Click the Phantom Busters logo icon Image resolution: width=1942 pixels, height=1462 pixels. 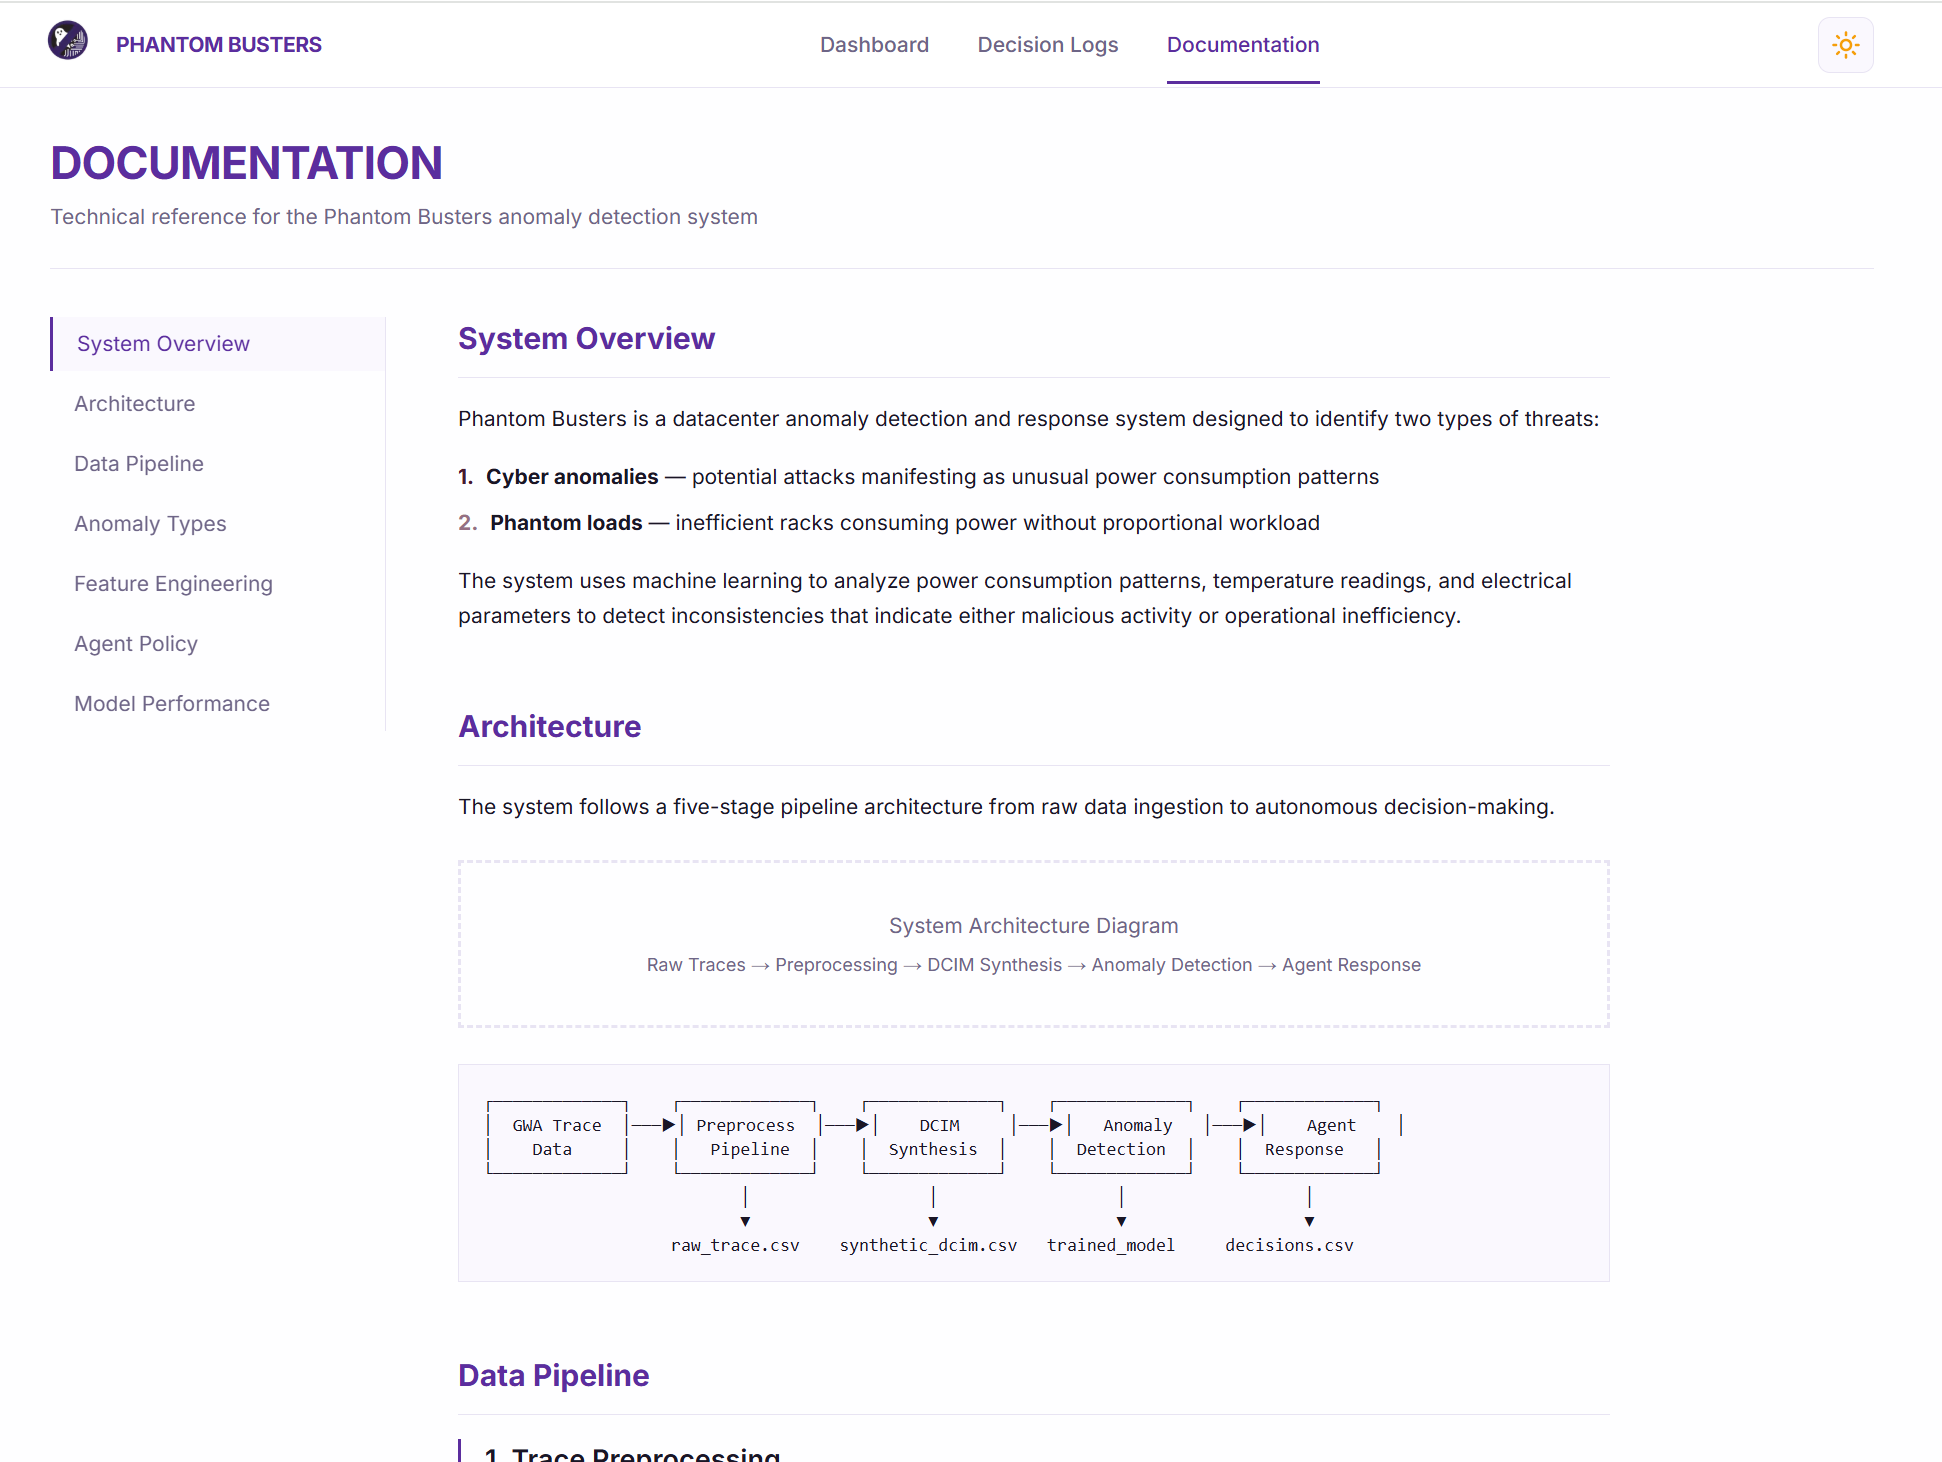tap(68, 41)
